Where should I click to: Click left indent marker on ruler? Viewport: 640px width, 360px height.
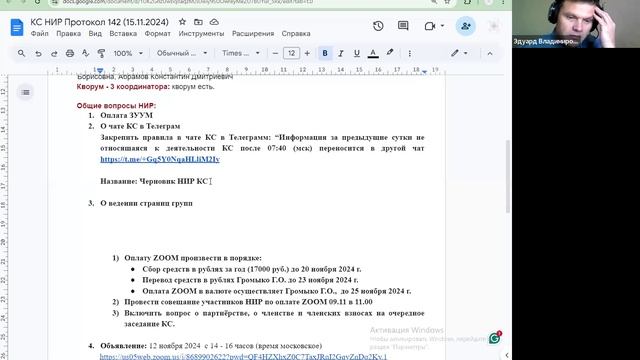[100, 70]
